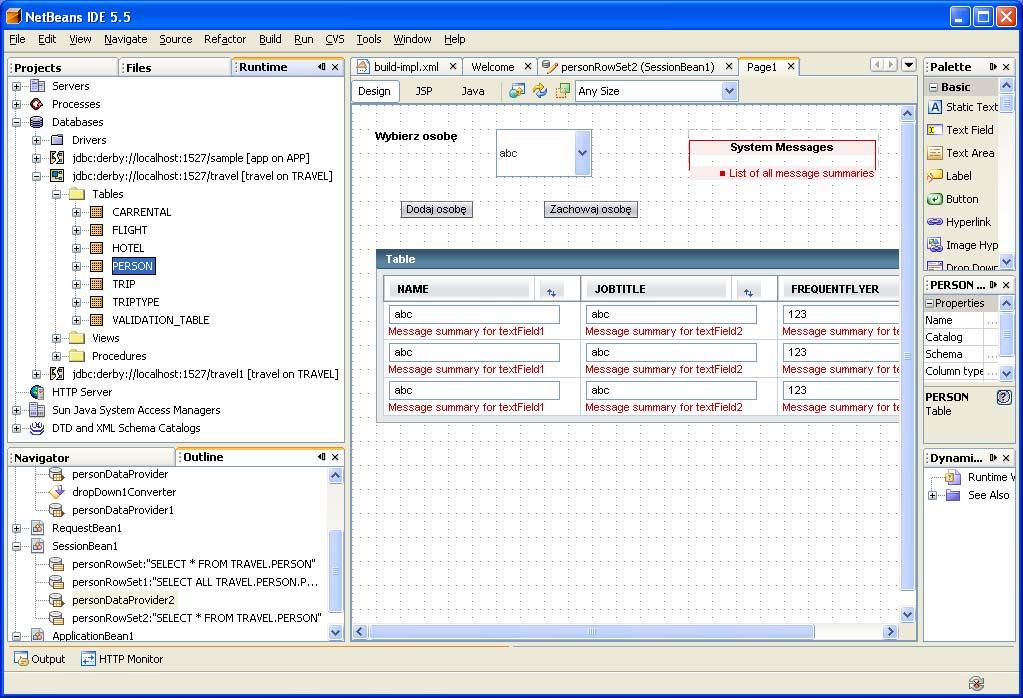Click the Static Text palette icon
This screenshot has width=1023, height=698.
click(935, 107)
